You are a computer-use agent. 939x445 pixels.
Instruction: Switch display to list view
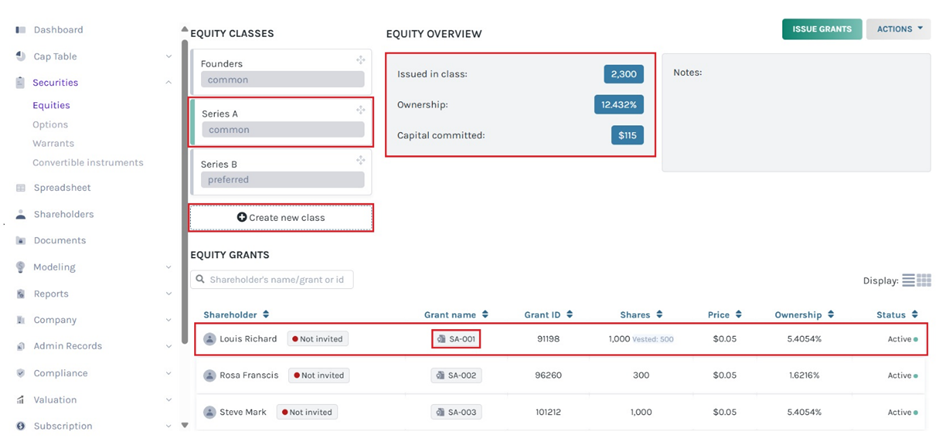[x=908, y=281]
